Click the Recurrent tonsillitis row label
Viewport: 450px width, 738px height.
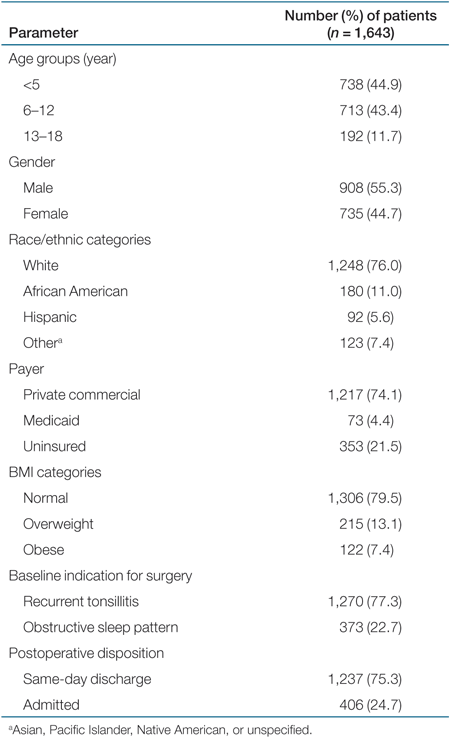point(81,602)
